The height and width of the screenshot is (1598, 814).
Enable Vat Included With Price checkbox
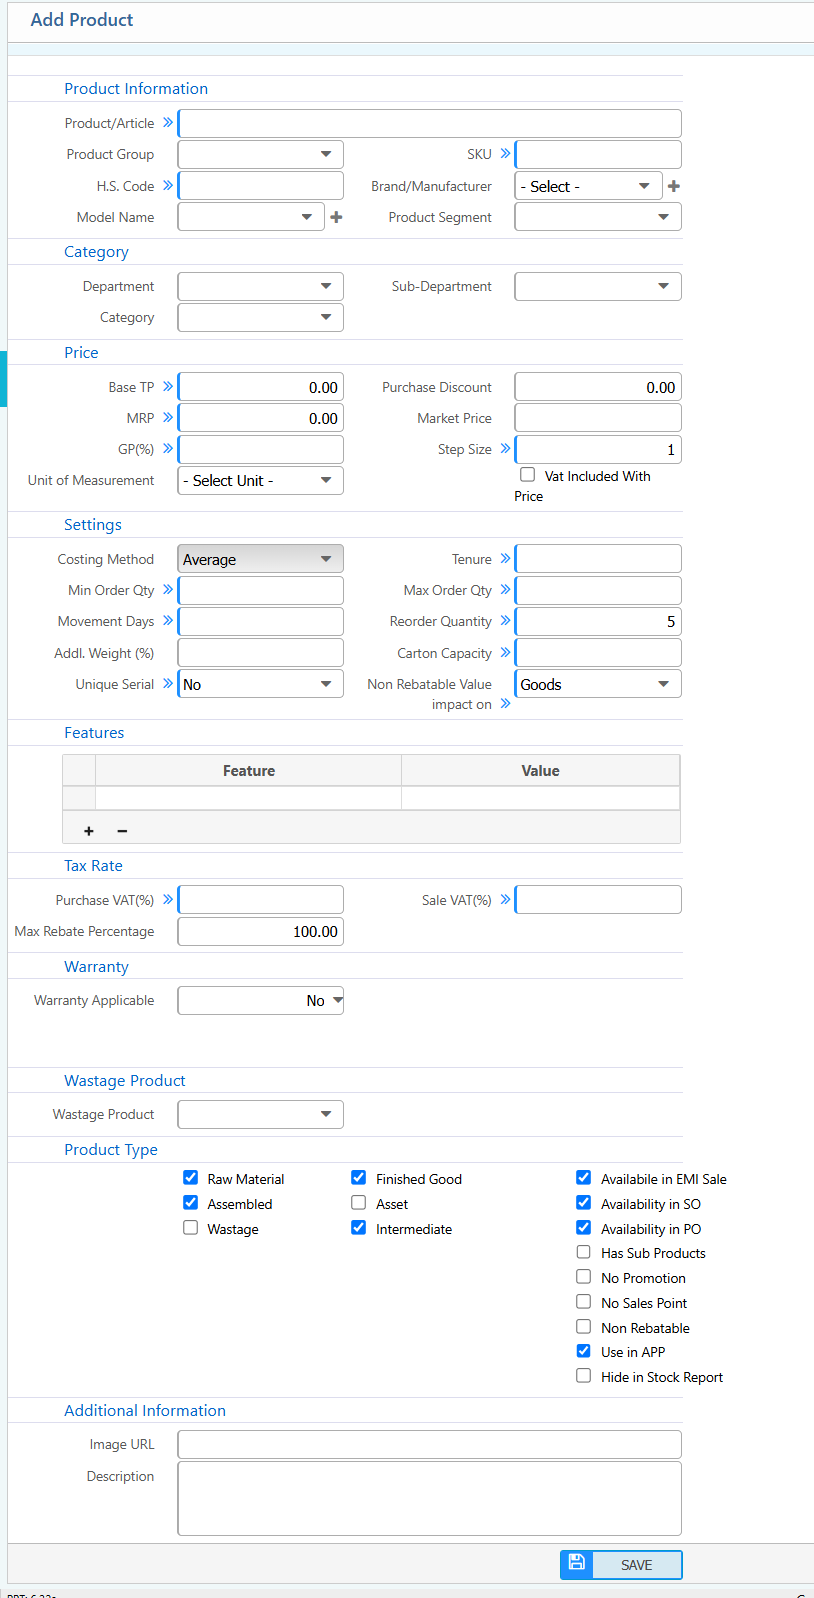527,475
